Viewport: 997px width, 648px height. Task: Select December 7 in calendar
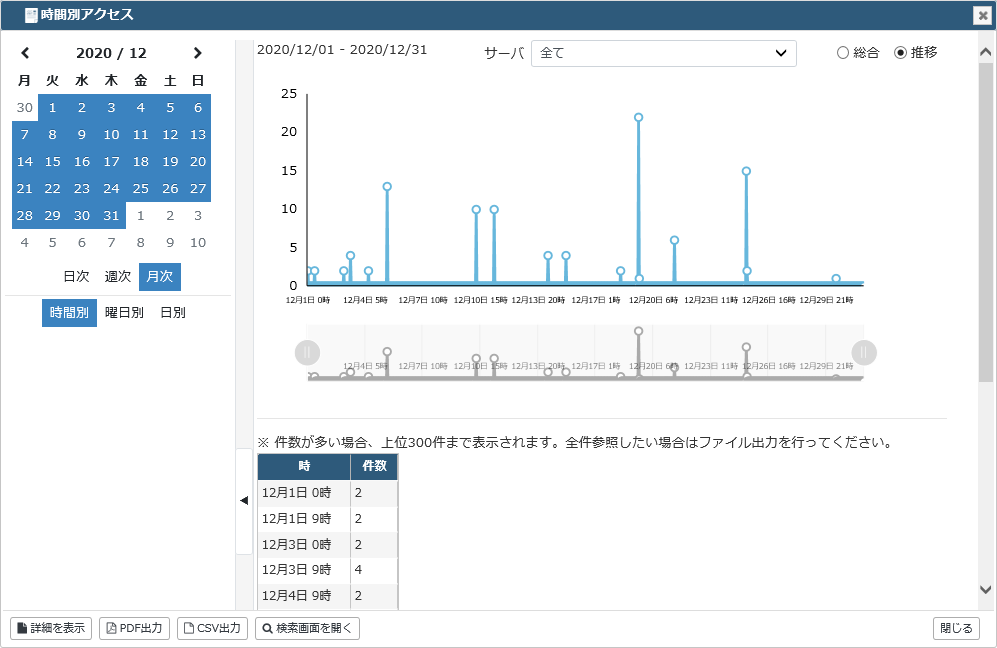click(25, 134)
